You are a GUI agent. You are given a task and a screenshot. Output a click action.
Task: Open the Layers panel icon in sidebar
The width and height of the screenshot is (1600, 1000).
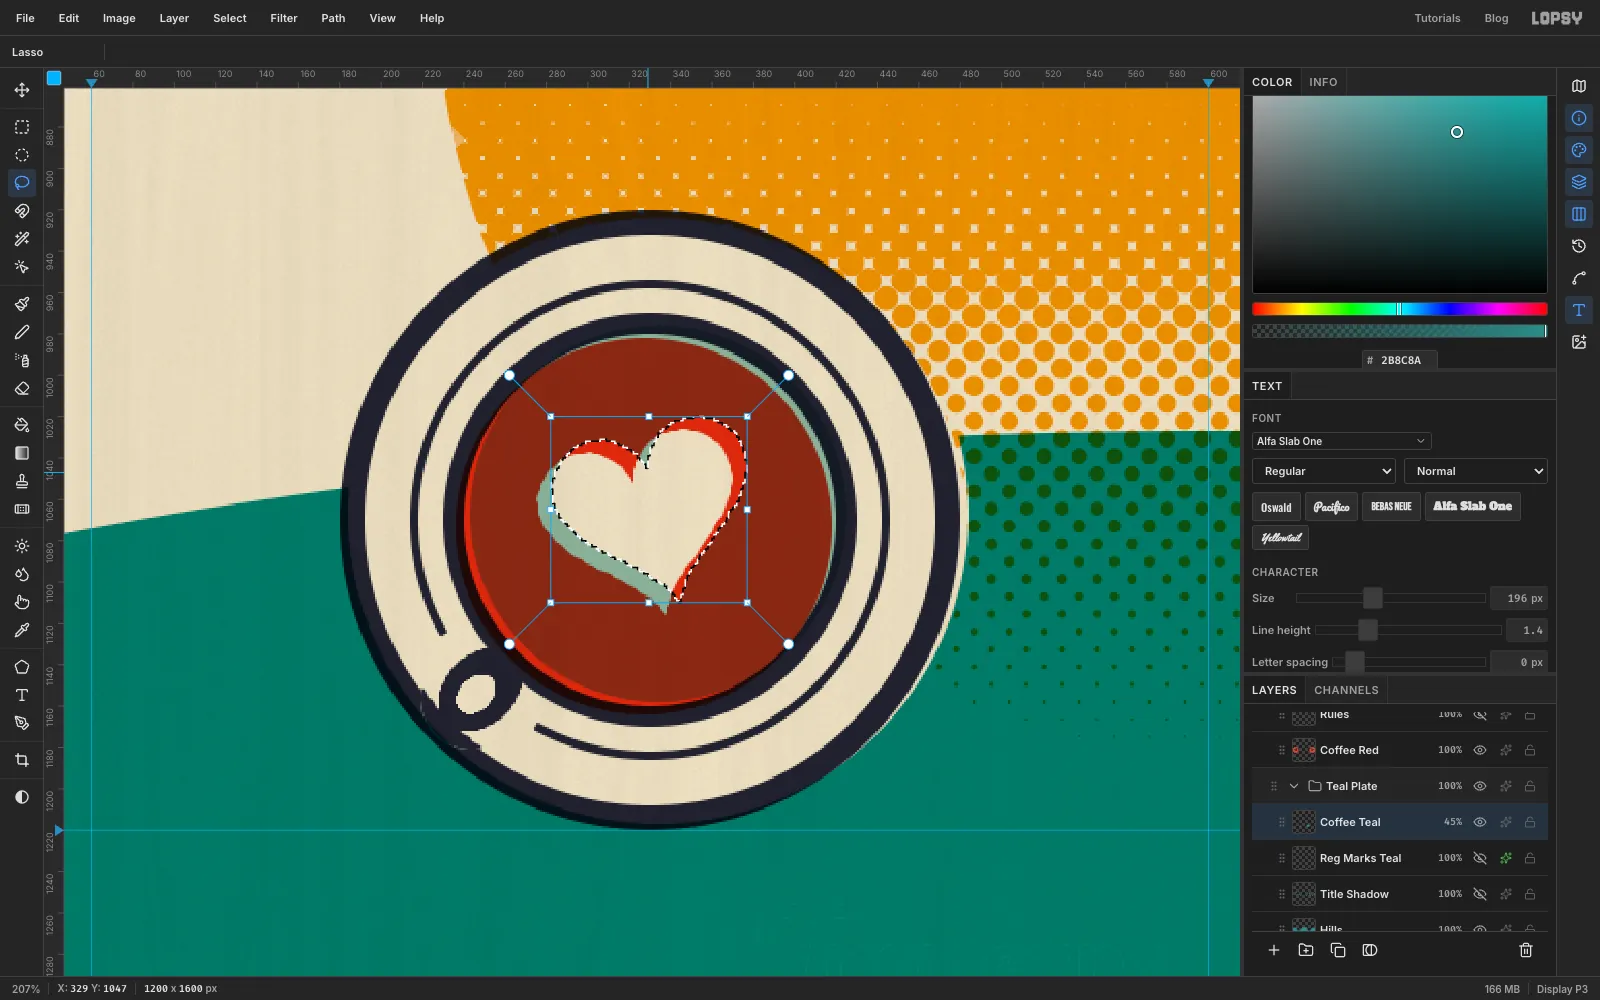point(1579,182)
